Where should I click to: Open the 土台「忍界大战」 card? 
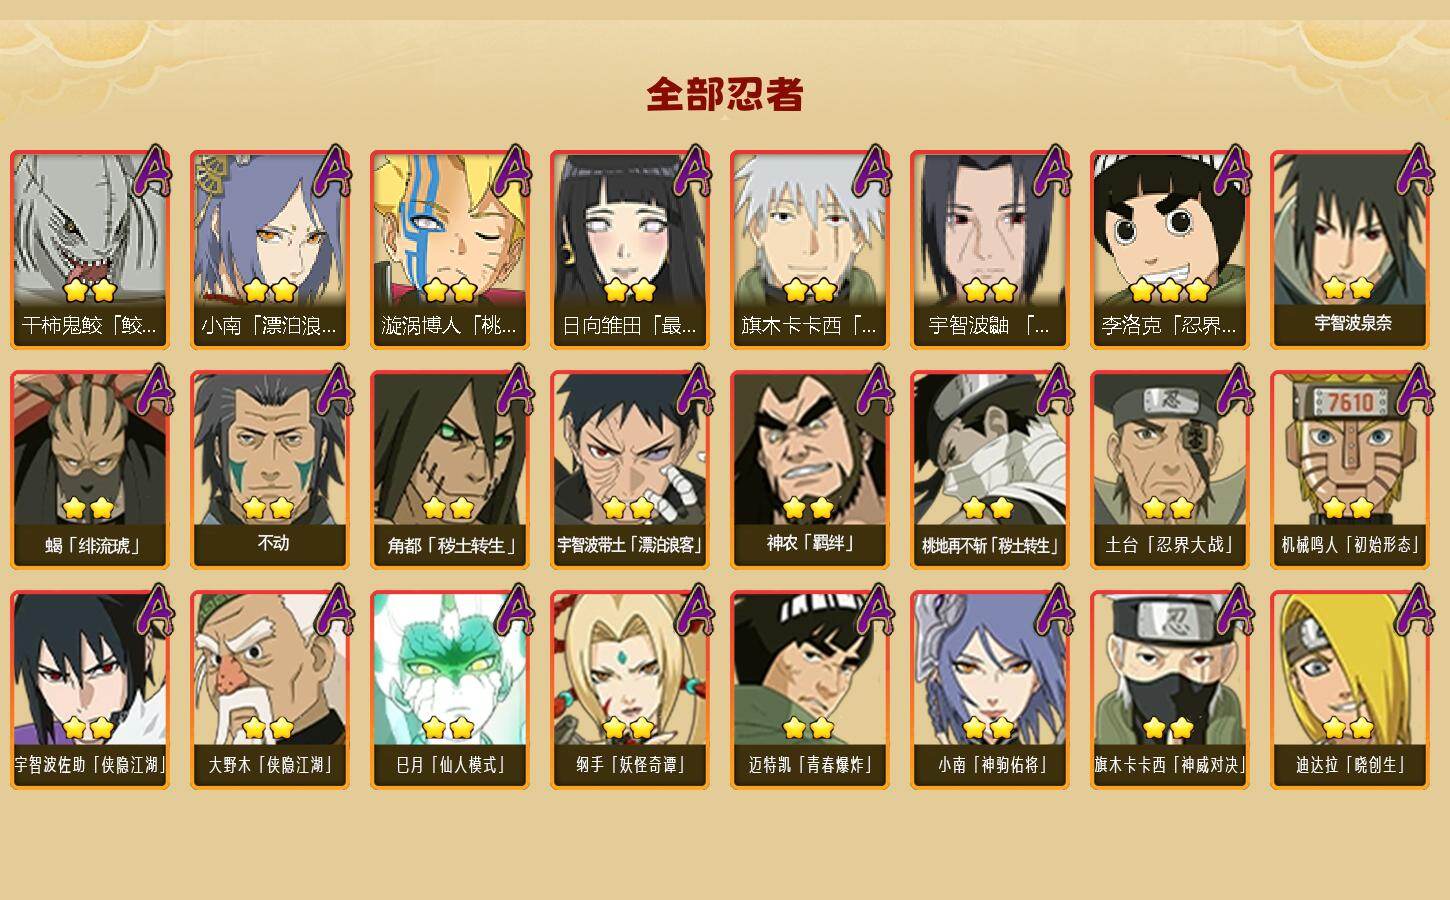point(1170,470)
